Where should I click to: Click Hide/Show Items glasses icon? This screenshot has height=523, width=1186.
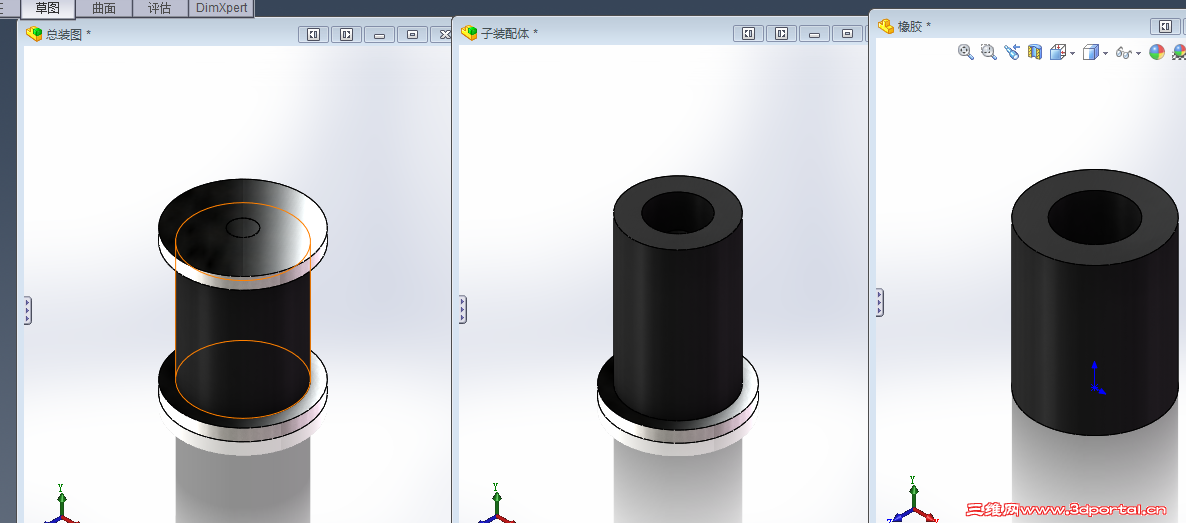(1124, 53)
